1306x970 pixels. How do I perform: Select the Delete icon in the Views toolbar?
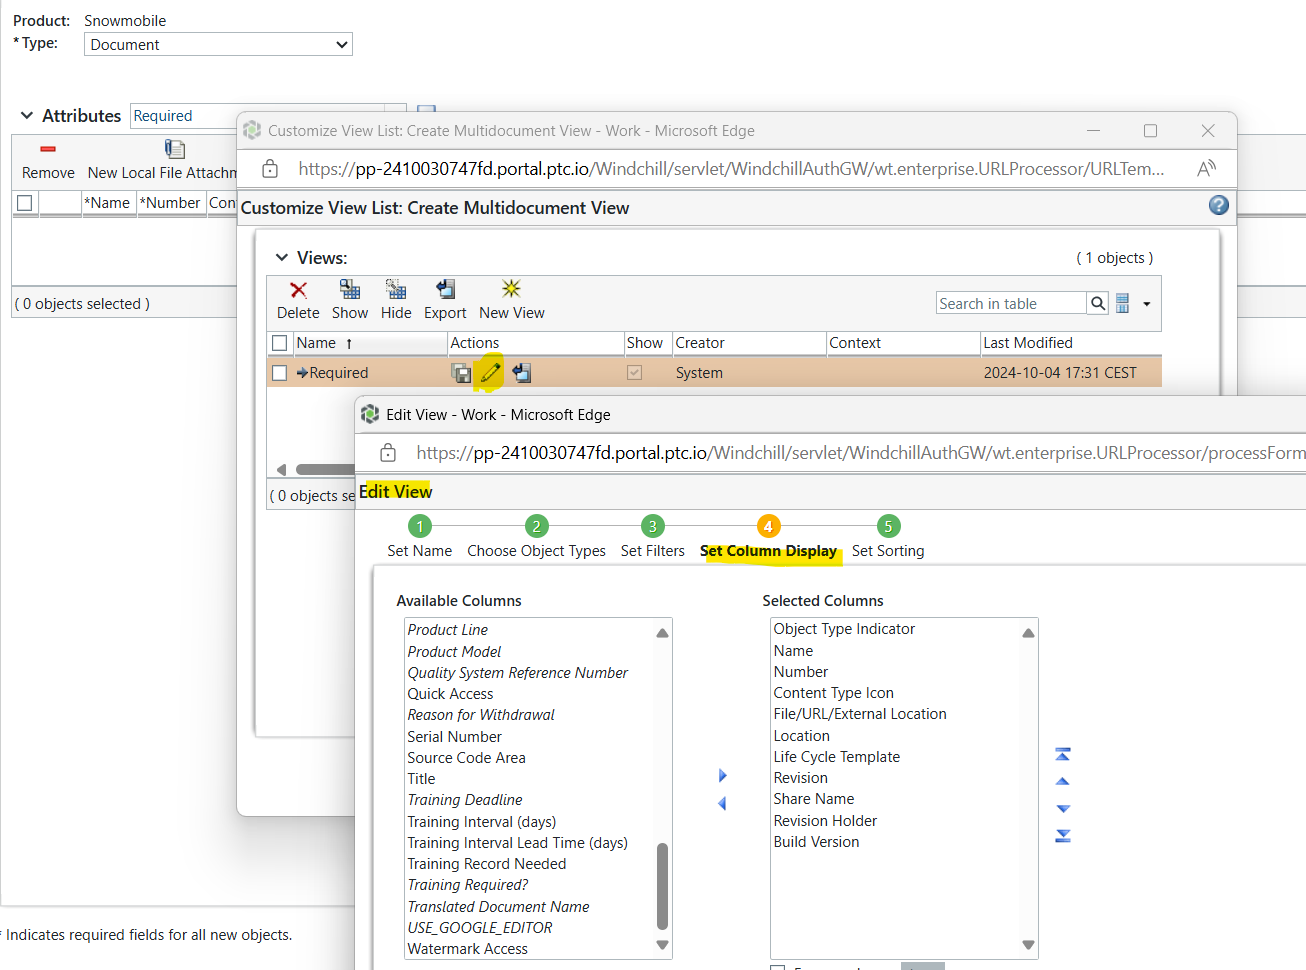pos(297,297)
